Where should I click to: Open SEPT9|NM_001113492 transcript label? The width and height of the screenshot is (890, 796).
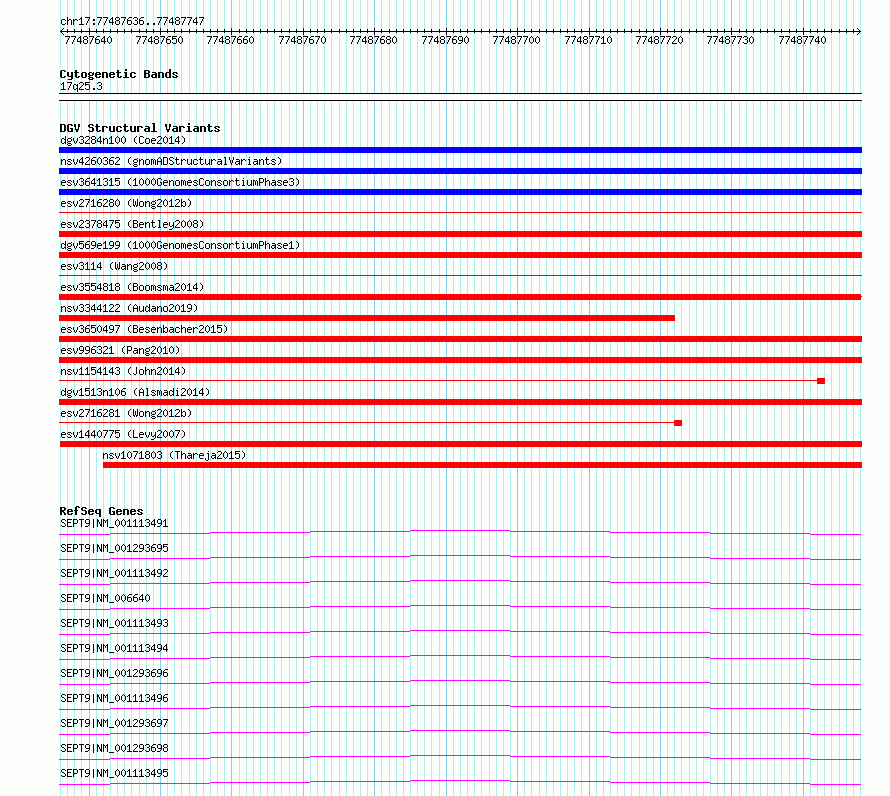114,573
